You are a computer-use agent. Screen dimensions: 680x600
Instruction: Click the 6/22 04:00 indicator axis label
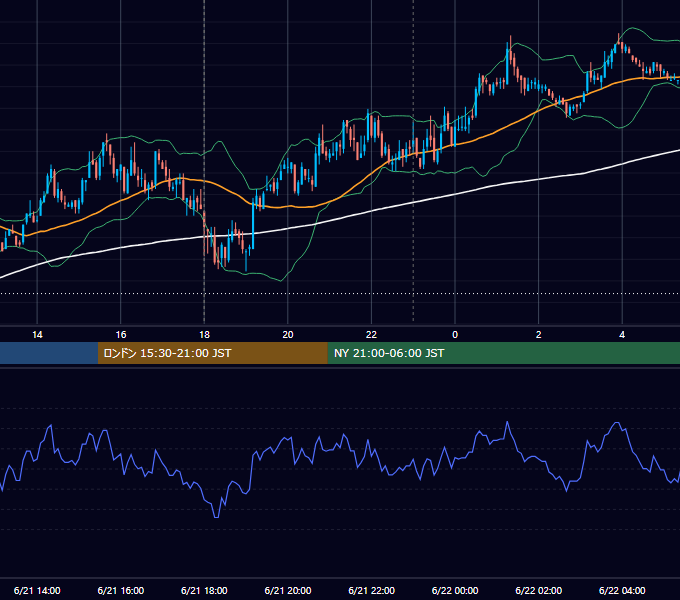[x=622, y=590]
